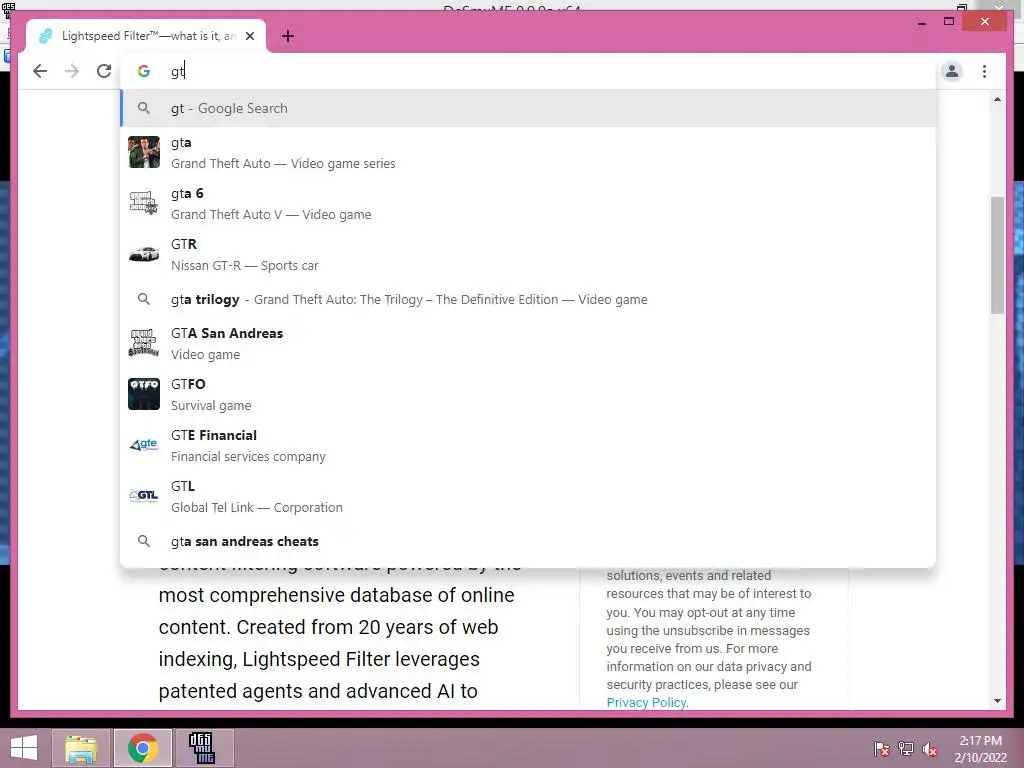
Task: Click the Chrome taskbar icon
Action: tap(142, 748)
